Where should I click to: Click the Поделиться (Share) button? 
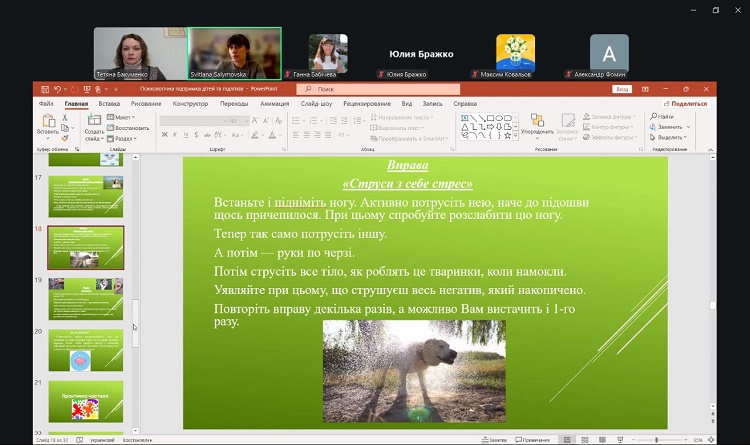coord(686,103)
